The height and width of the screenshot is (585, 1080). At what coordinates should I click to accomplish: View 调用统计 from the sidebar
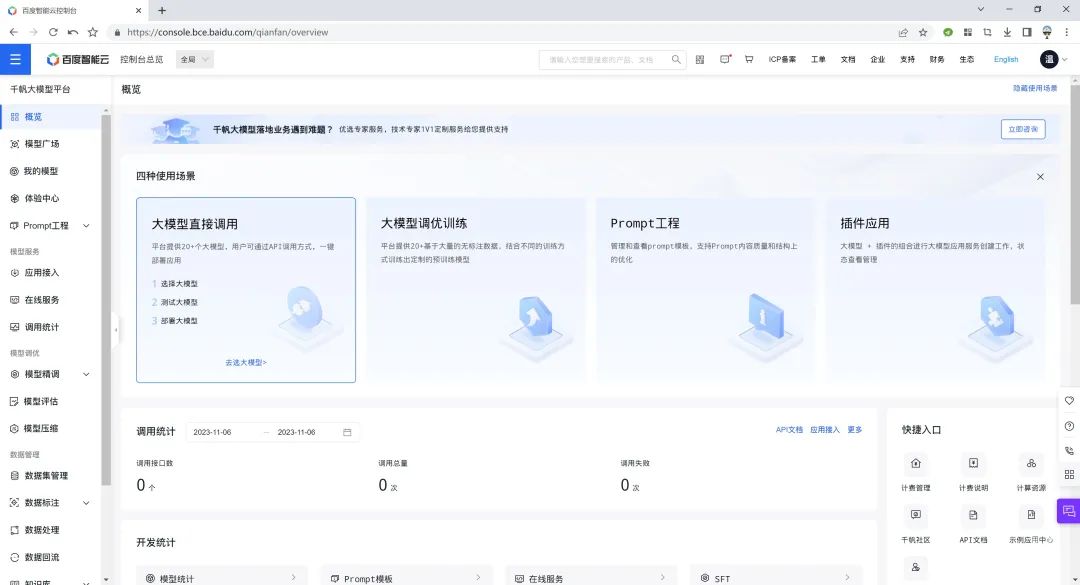click(44, 324)
